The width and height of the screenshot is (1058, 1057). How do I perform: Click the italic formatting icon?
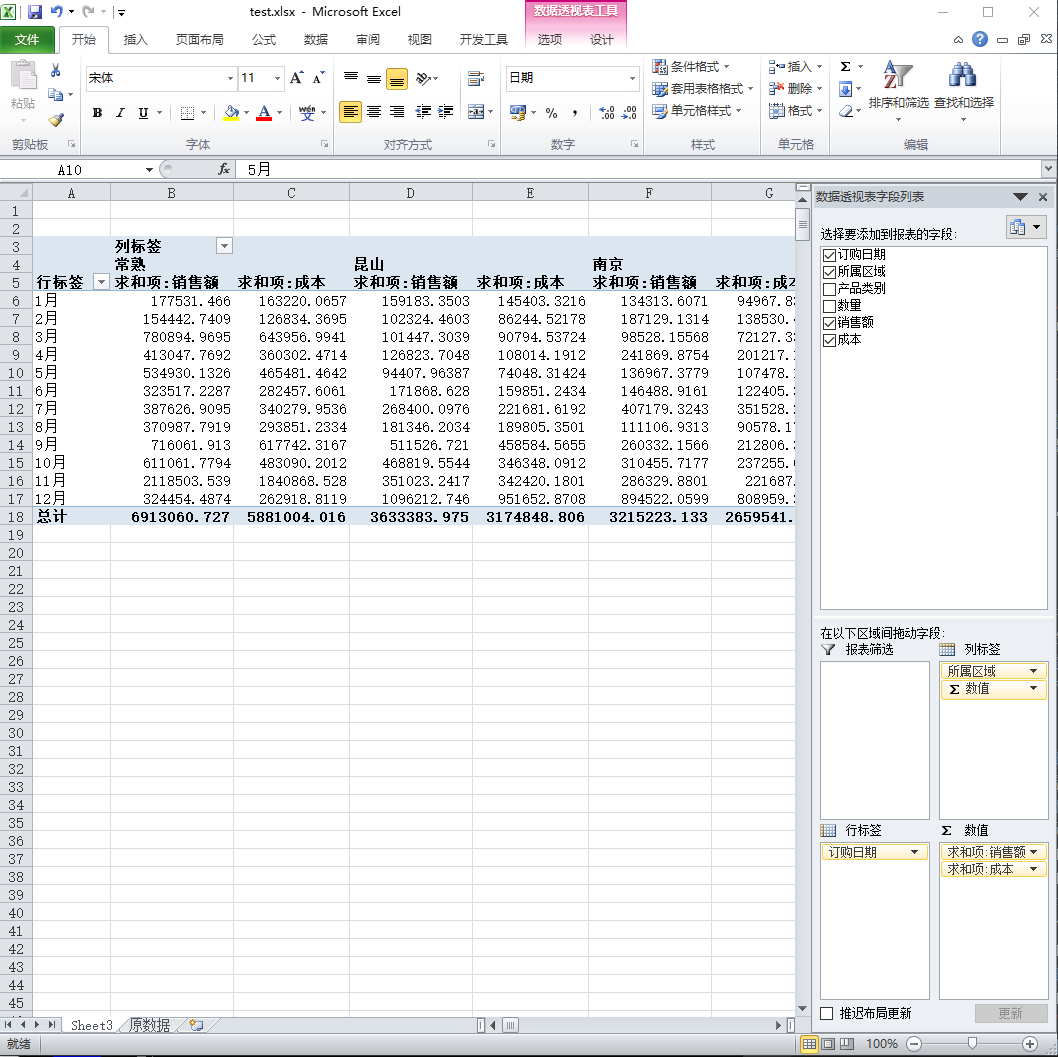[120, 113]
